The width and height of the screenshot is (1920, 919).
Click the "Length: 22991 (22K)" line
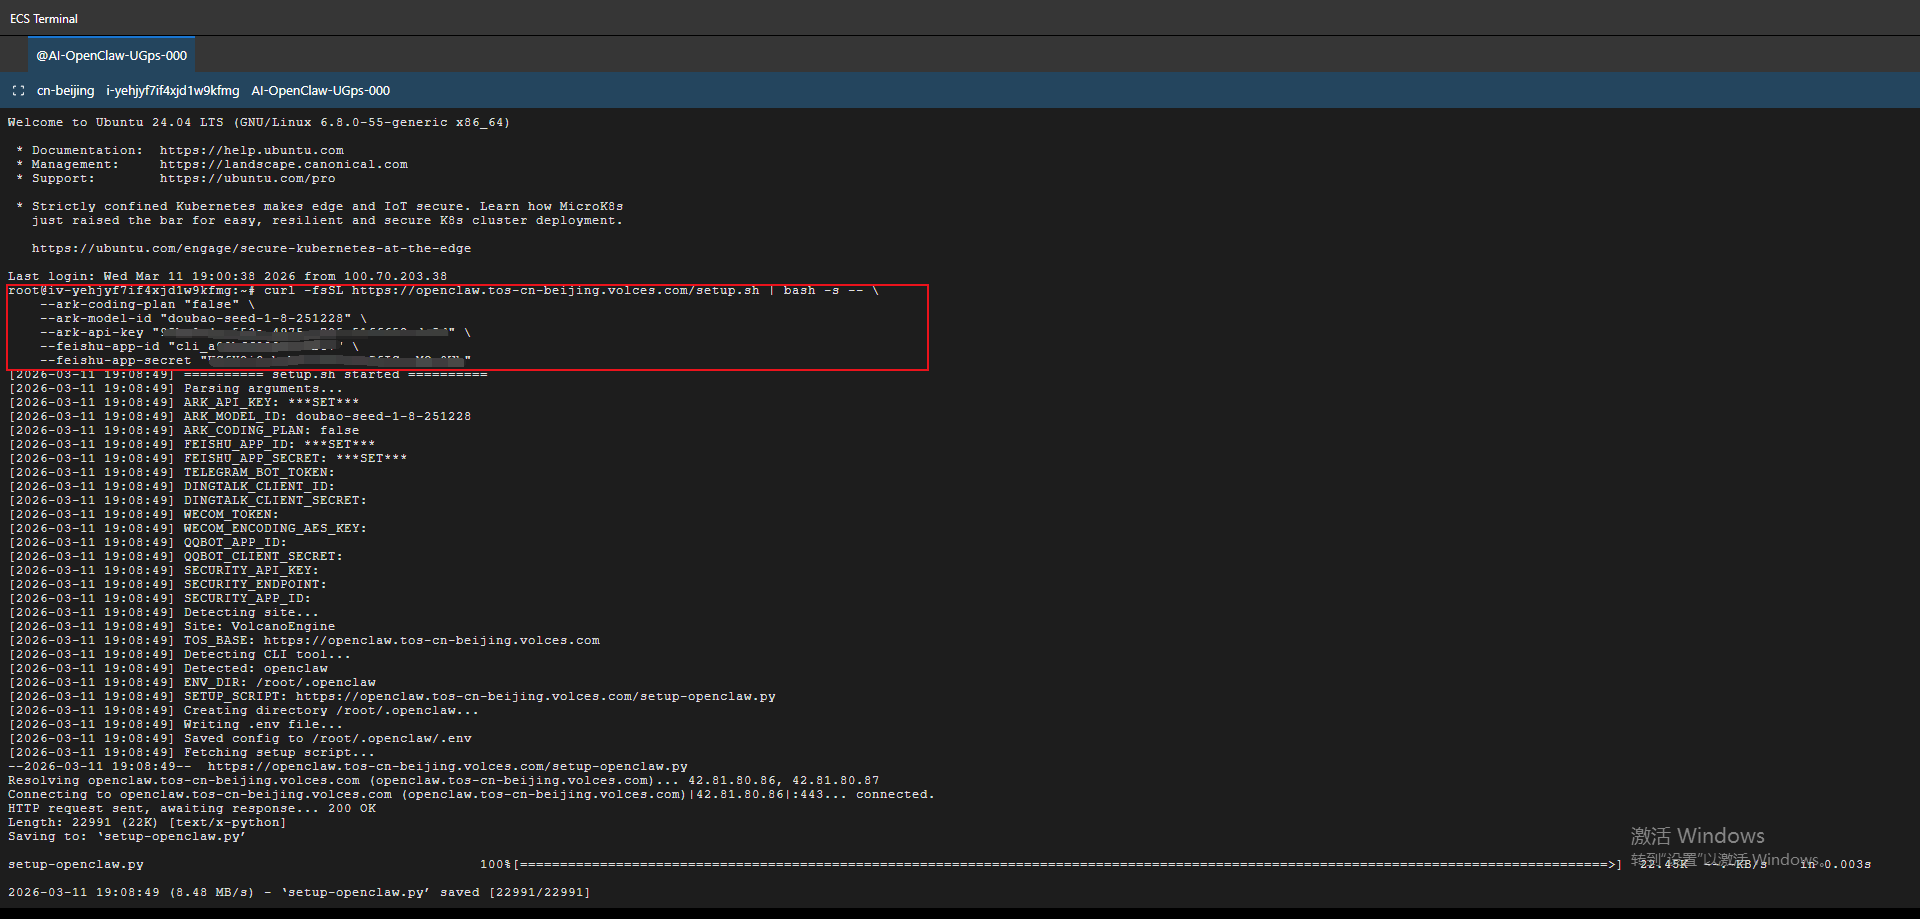tap(147, 823)
